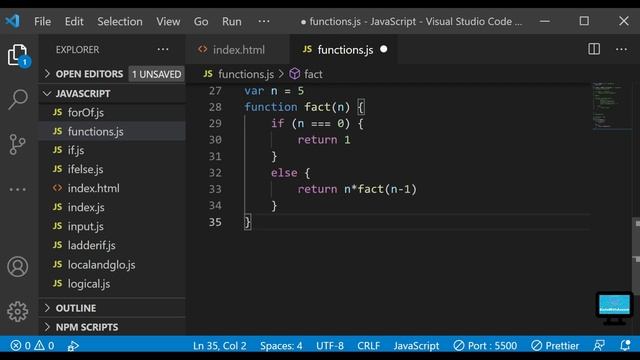Click Ln 35, Col 2 go-to-line indicator
The image size is (640, 360).
click(x=220, y=346)
